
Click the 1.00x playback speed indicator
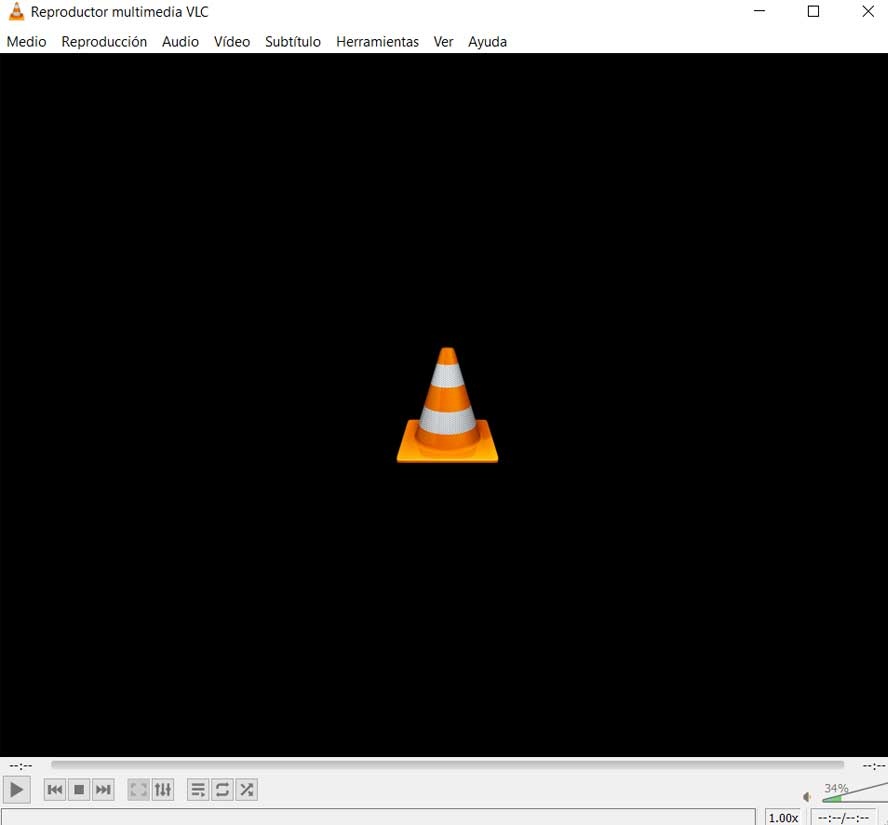point(783,818)
